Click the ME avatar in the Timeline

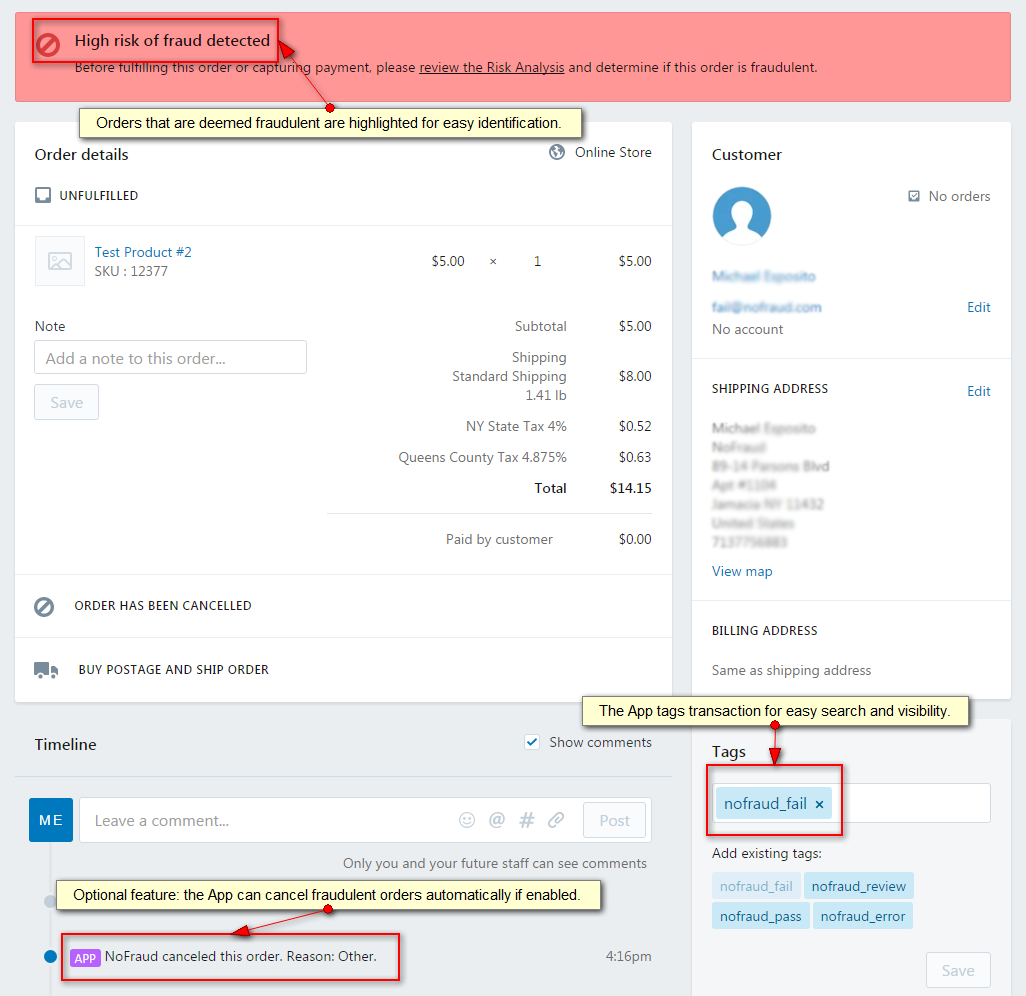coord(50,818)
